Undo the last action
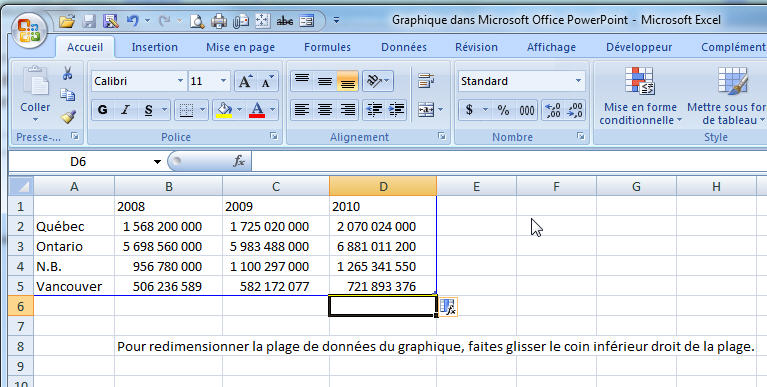 pos(133,21)
